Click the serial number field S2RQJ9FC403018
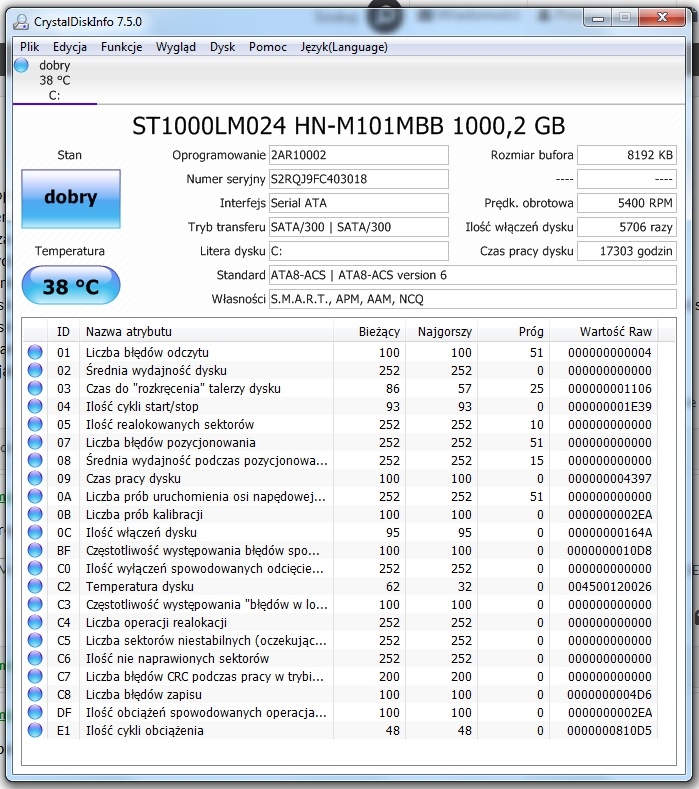 point(359,179)
